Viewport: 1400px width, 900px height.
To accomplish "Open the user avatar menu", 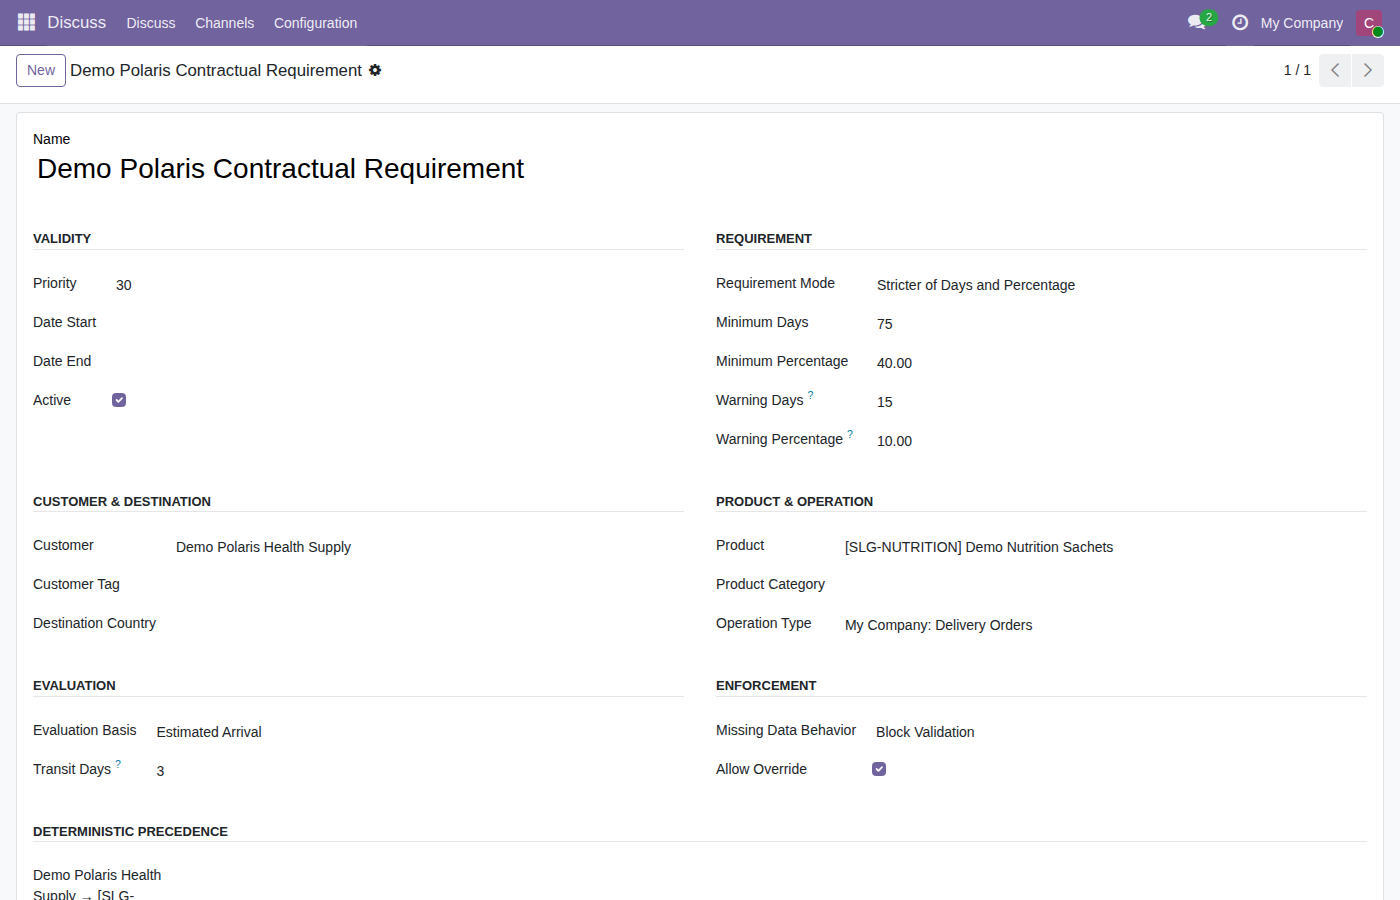I will [1369, 22].
